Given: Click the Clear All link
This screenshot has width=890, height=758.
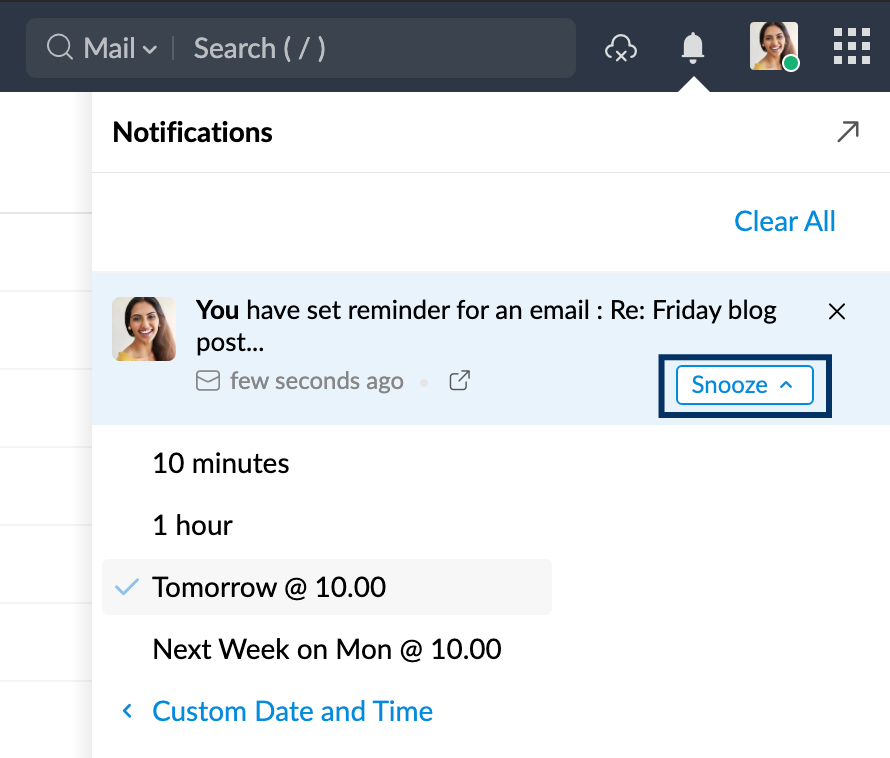Looking at the screenshot, I should tap(784, 221).
